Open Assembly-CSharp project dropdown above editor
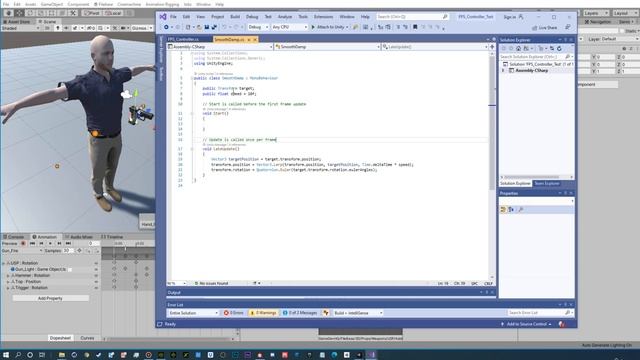The image size is (640, 360). pyautogui.click(x=220, y=47)
